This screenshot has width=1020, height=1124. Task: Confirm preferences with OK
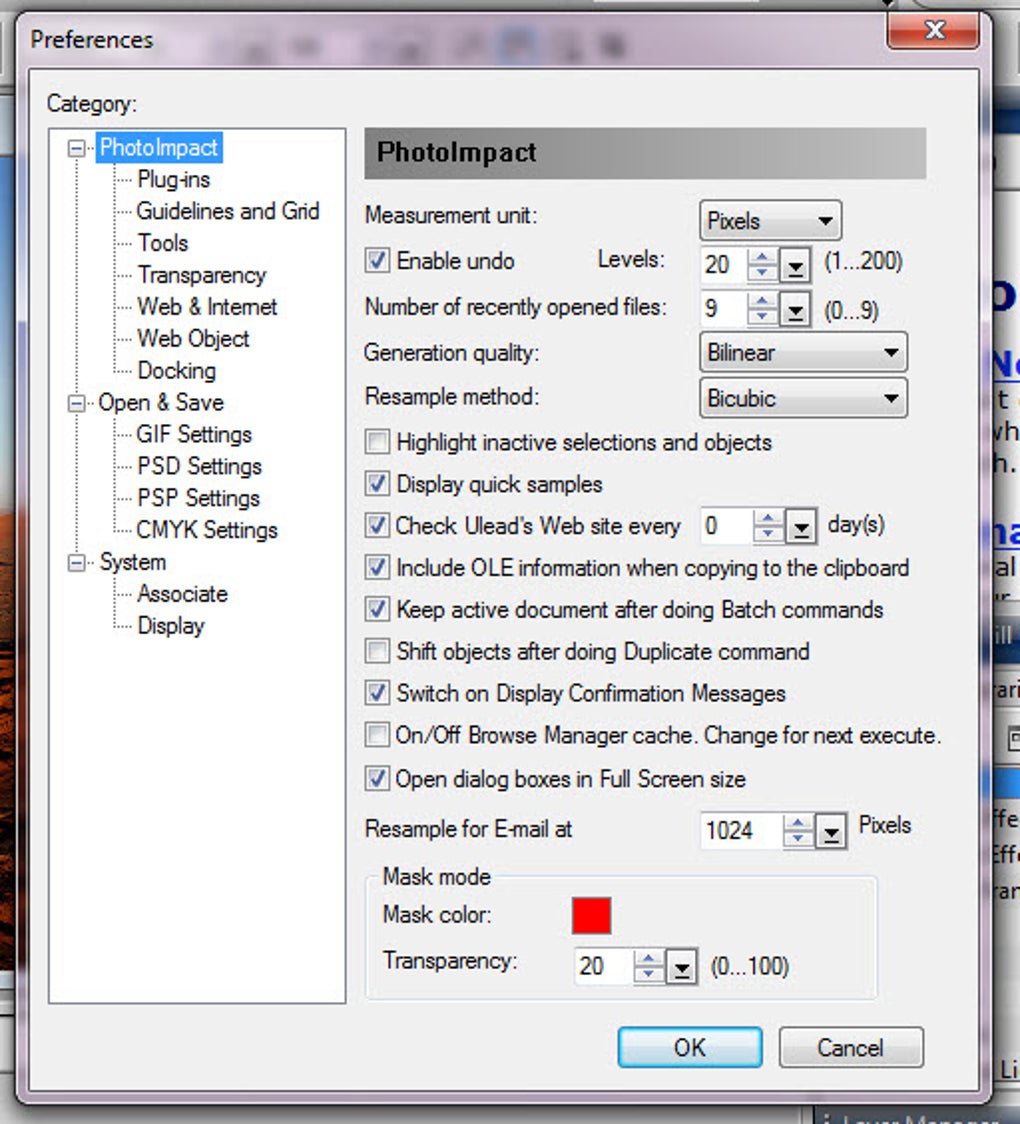pyautogui.click(x=690, y=1047)
